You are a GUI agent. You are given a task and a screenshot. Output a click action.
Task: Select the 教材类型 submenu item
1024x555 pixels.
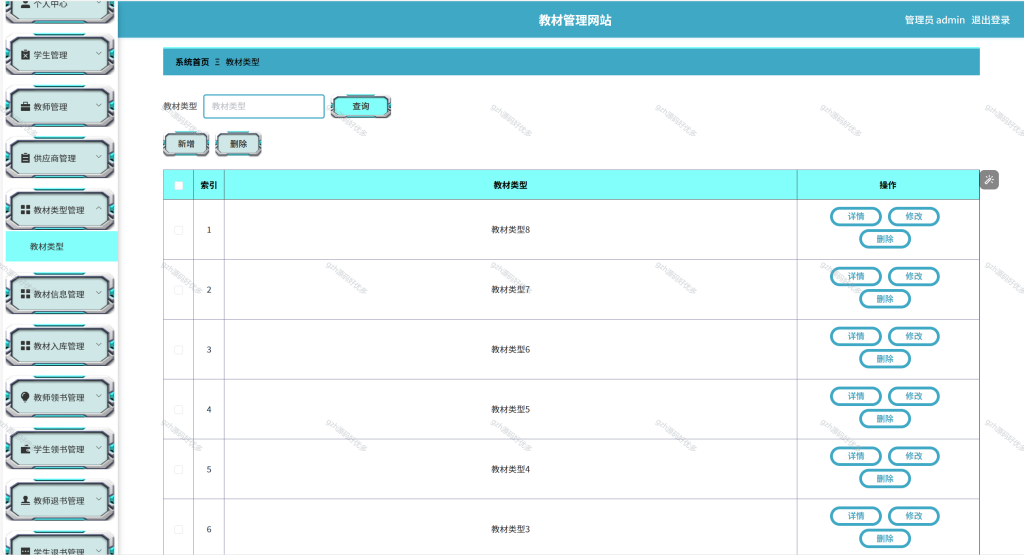coord(61,246)
